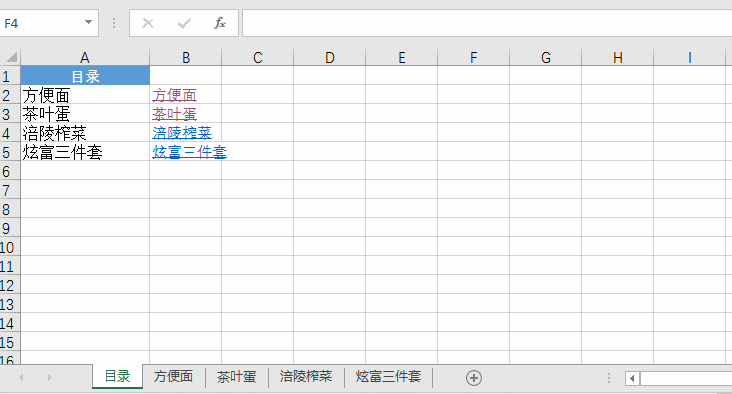Image resolution: width=732 pixels, height=394 pixels.
Task: Select cell A4 containing 涪陵榨菜
Action: (85, 133)
